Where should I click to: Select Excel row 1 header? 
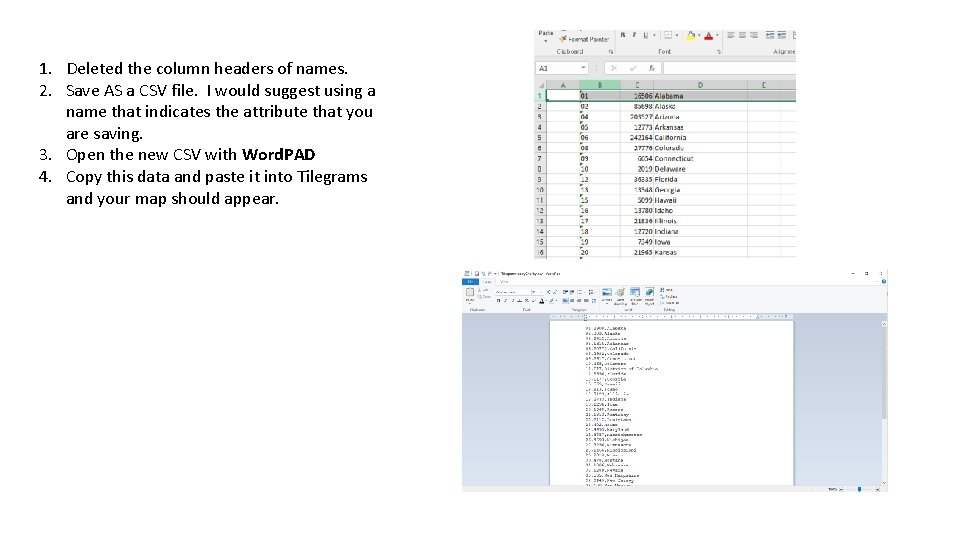pos(540,96)
